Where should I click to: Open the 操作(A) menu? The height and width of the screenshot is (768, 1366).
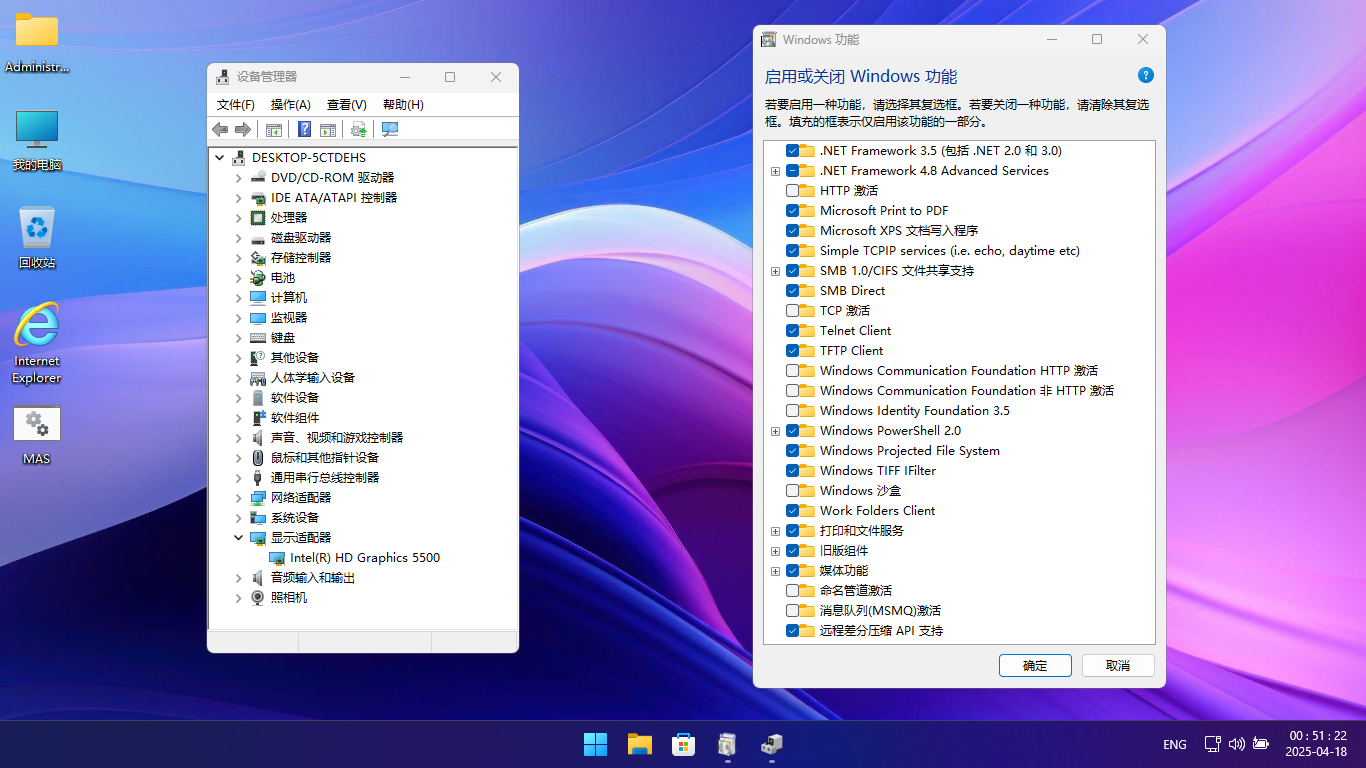coord(290,104)
